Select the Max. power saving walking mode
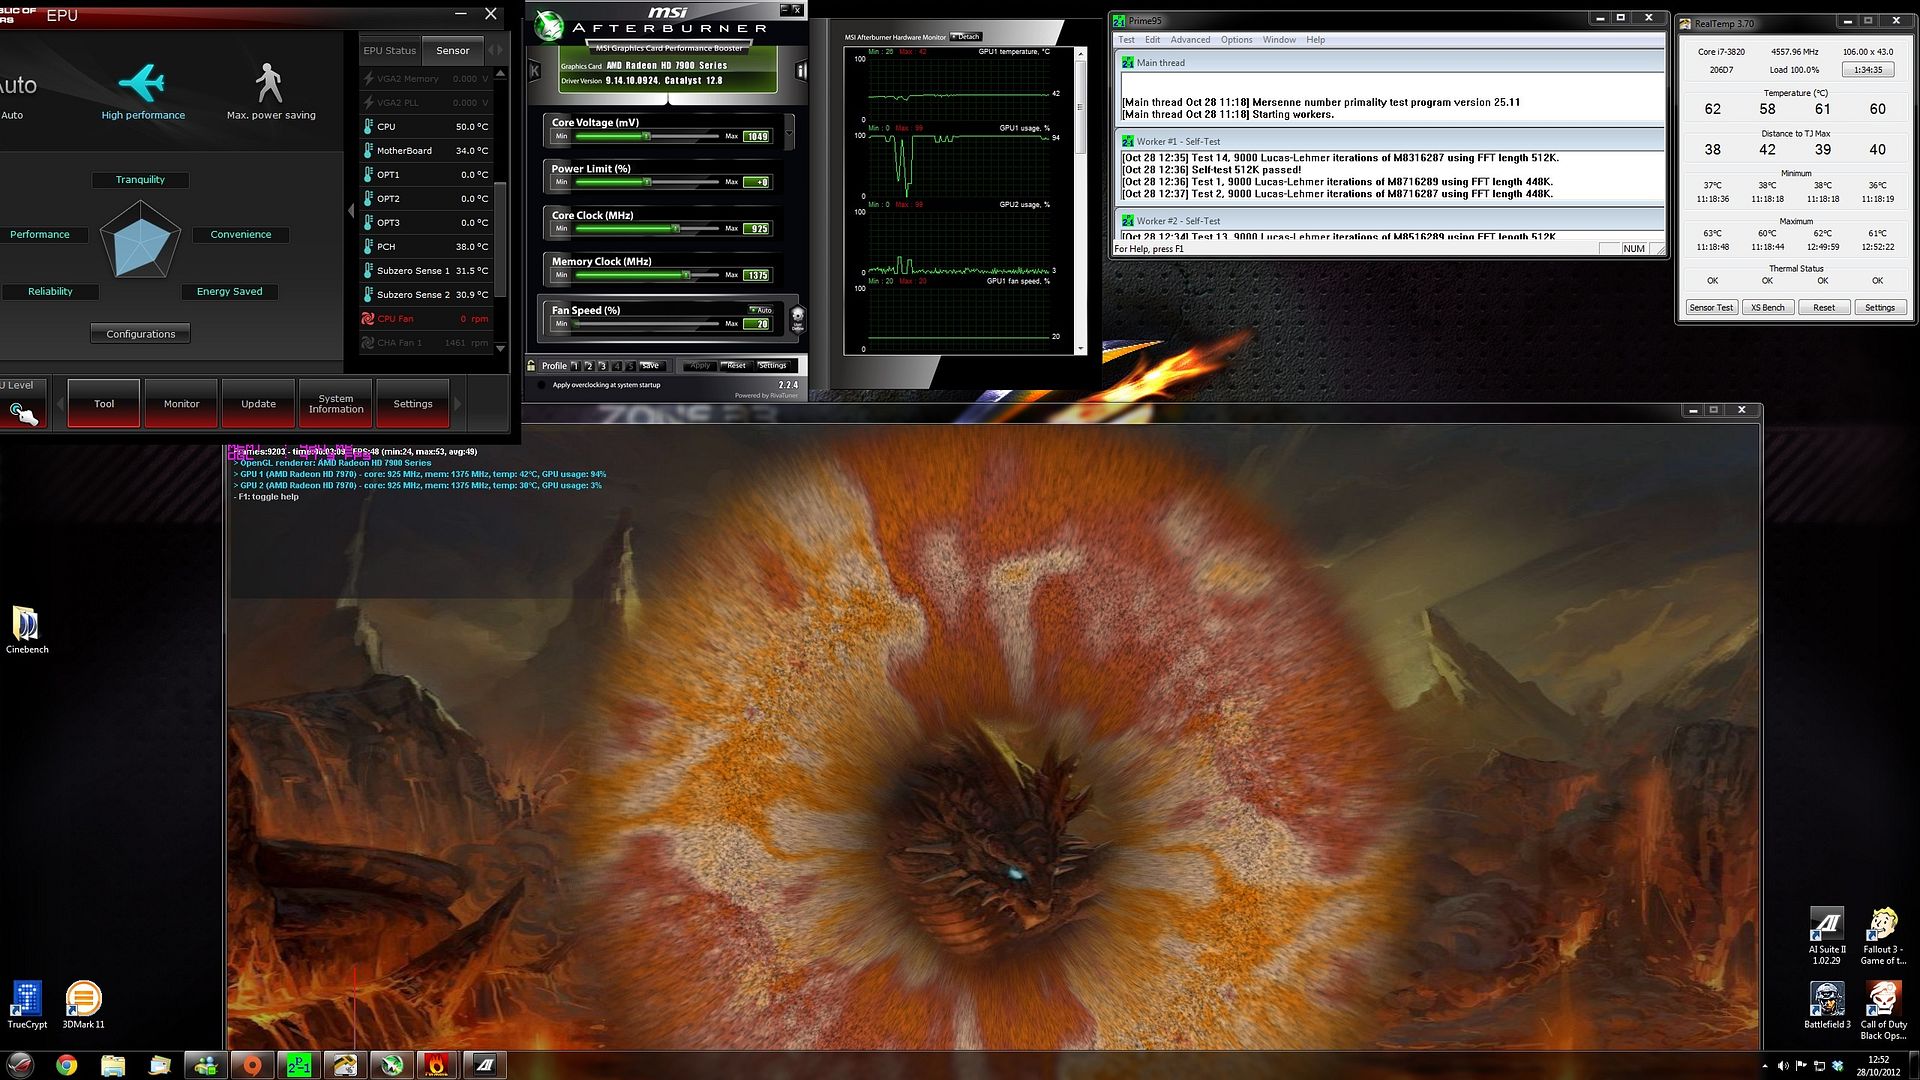The width and height of the screenshot is (1920, 1080). 270,92
